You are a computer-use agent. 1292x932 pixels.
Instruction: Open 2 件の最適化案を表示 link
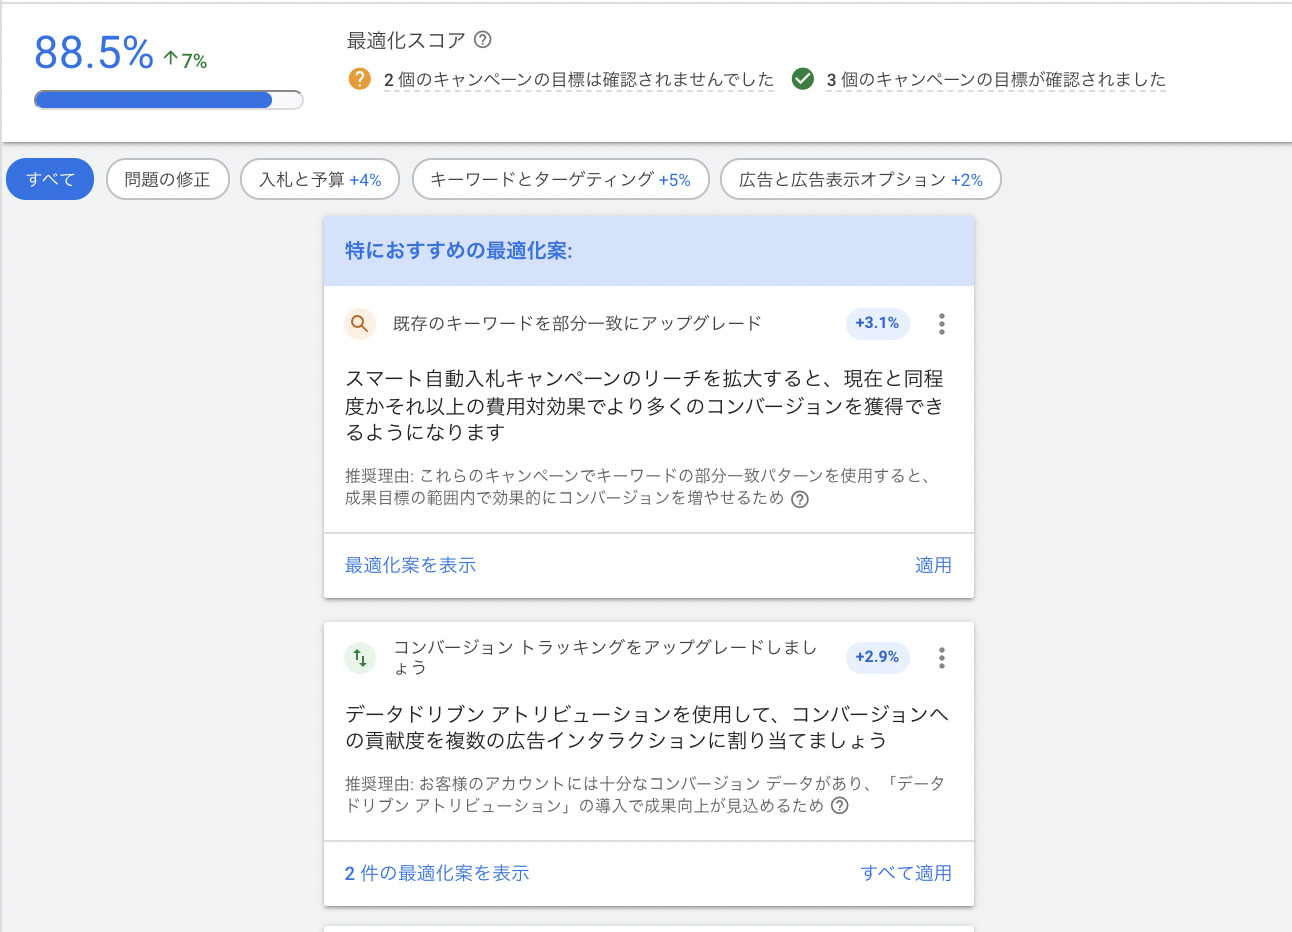pos(436,873)
